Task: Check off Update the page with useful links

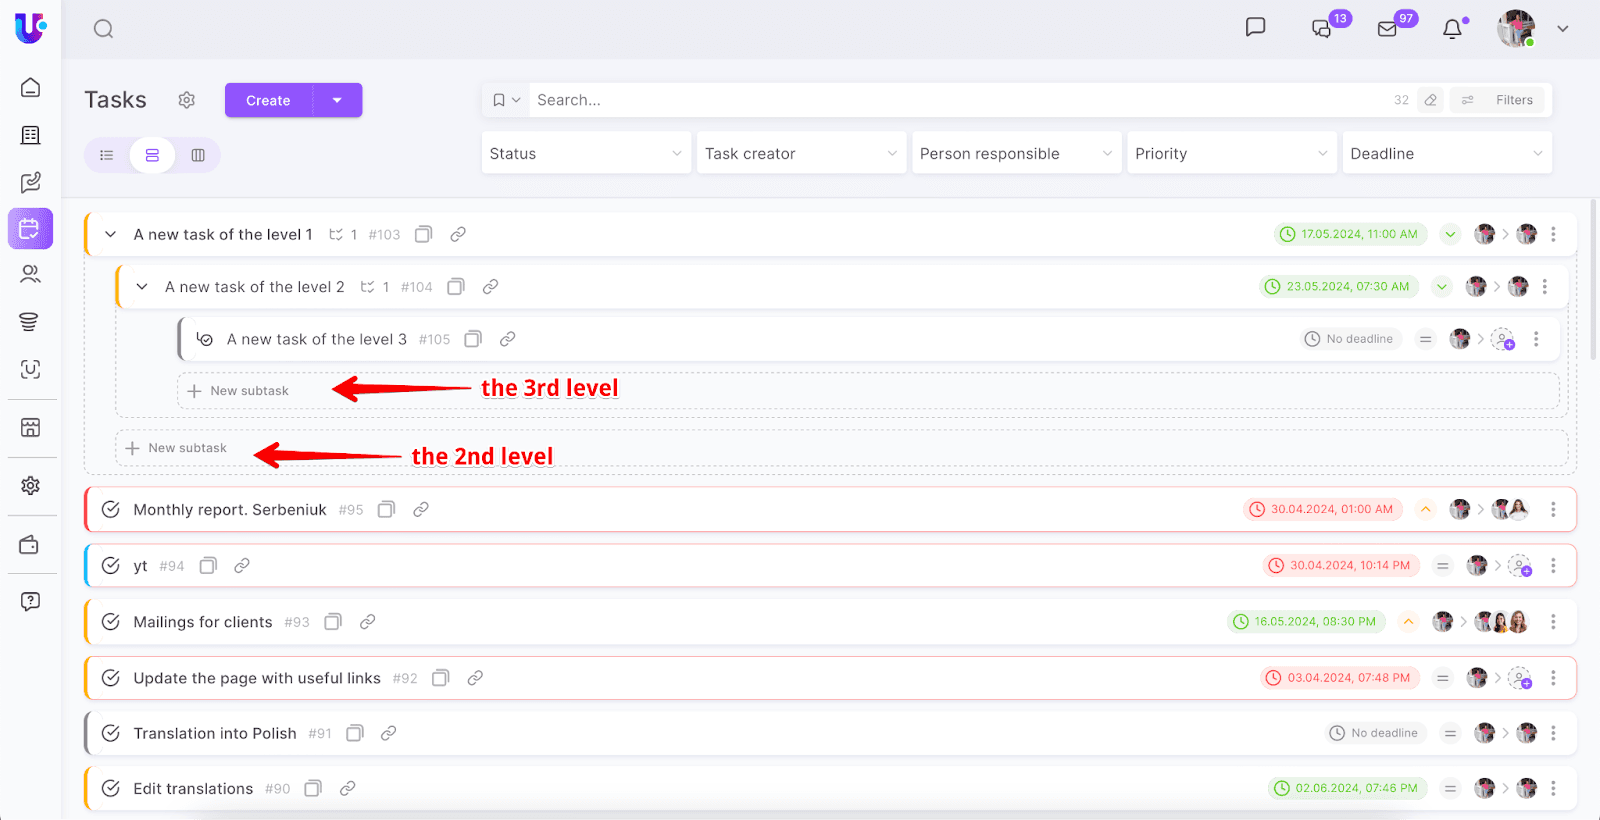Action: coord(111,678)
